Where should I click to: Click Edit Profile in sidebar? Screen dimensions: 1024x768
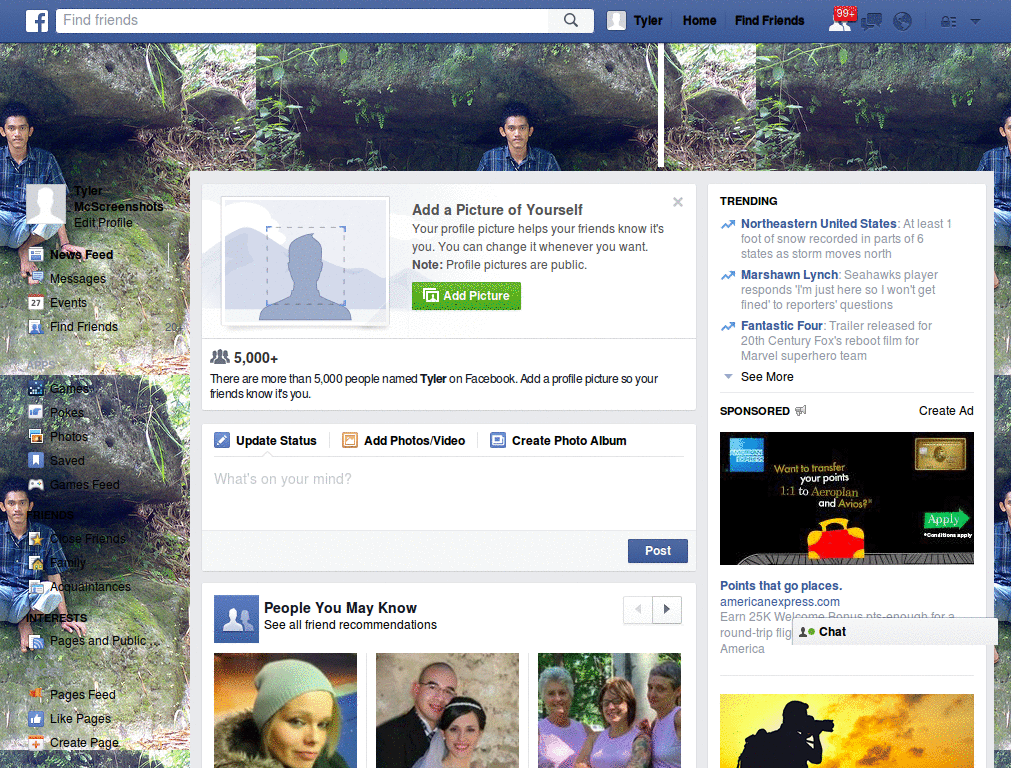point(103,223)
